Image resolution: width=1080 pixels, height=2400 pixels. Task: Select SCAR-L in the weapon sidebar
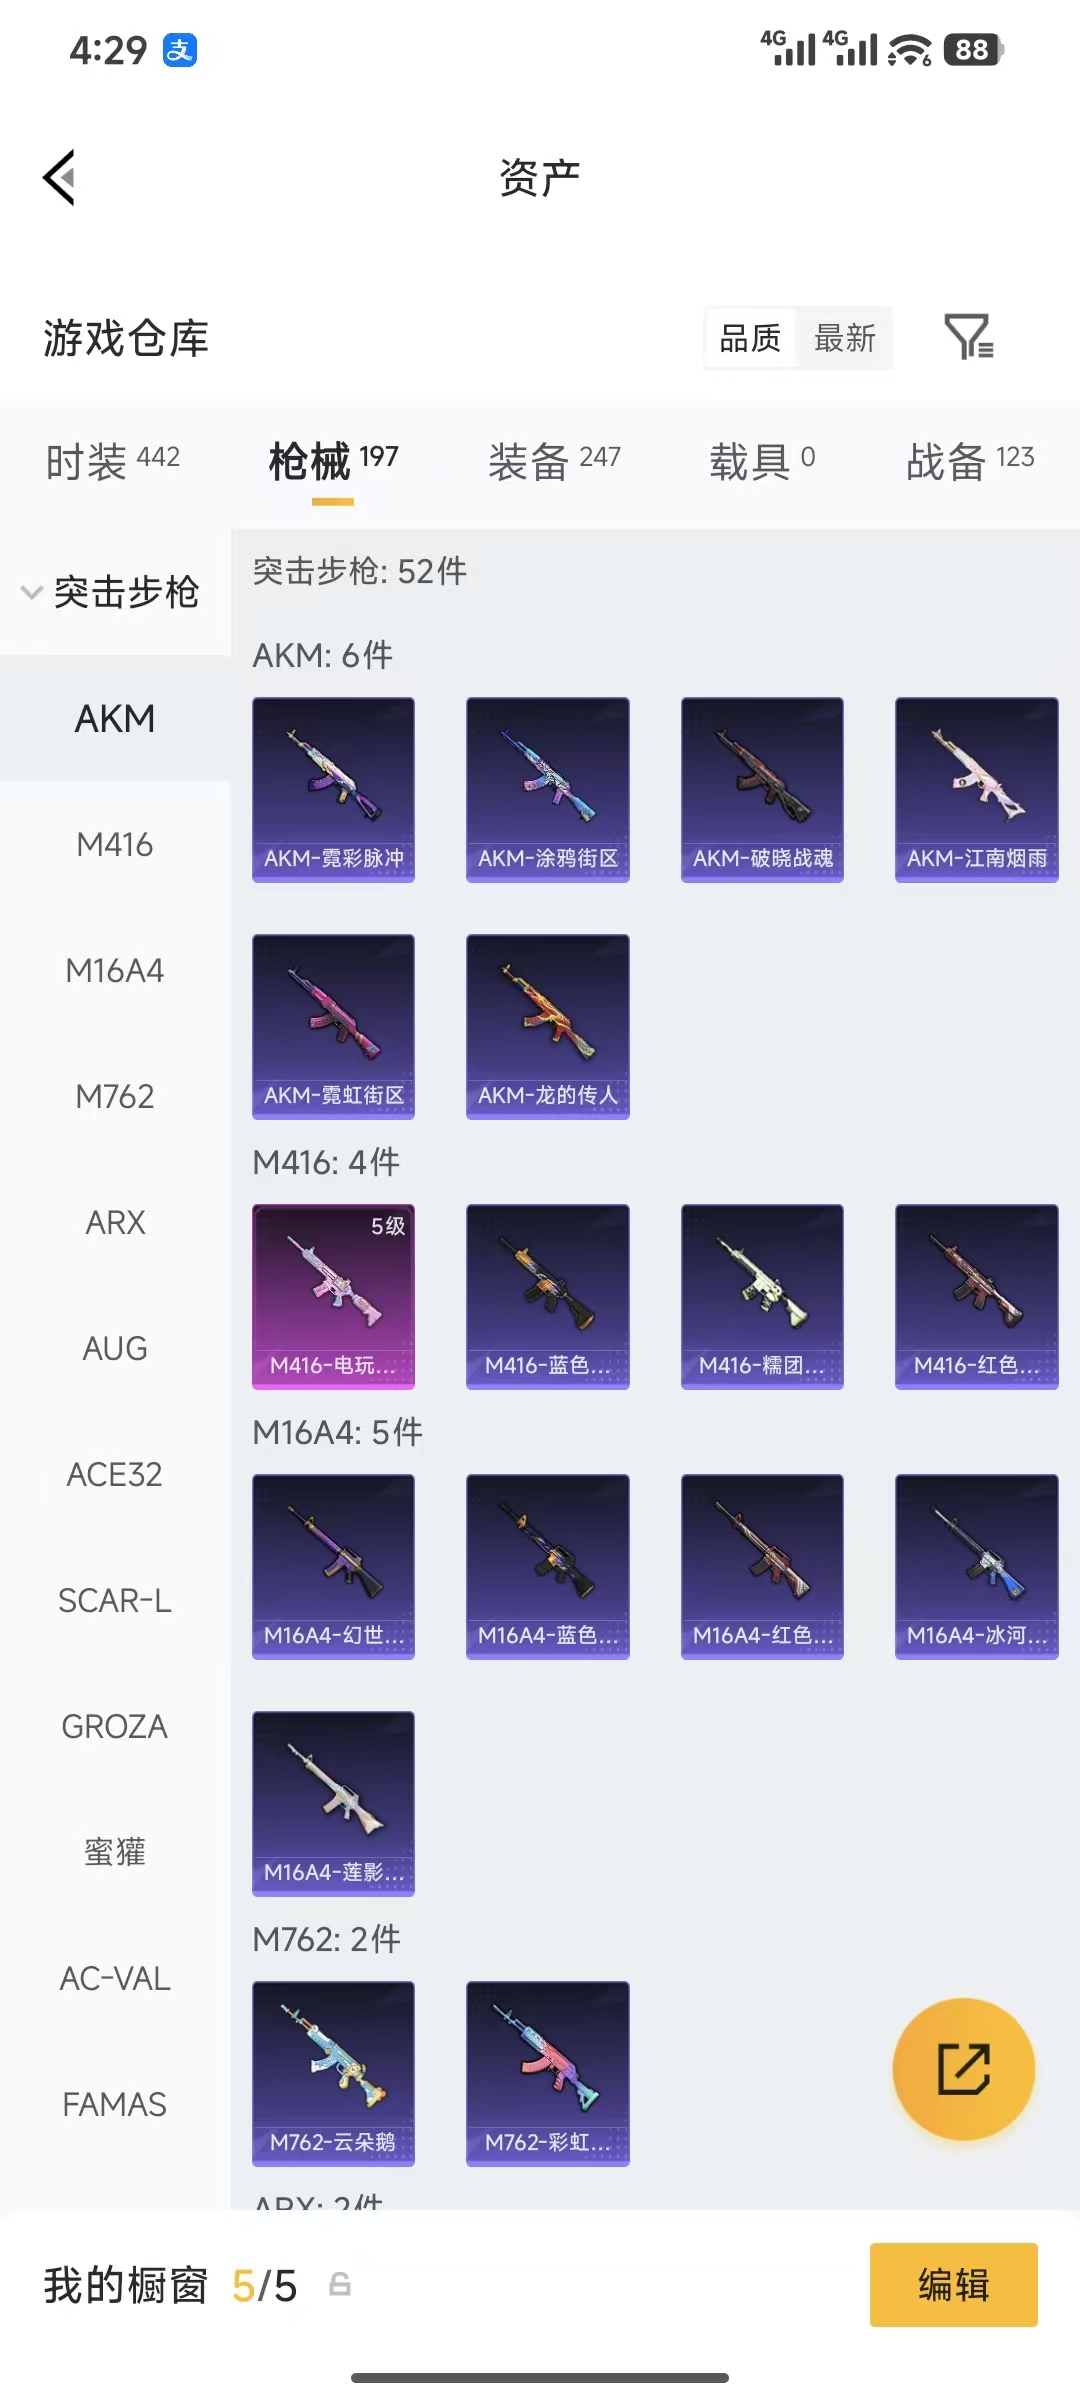[115, 1601]
